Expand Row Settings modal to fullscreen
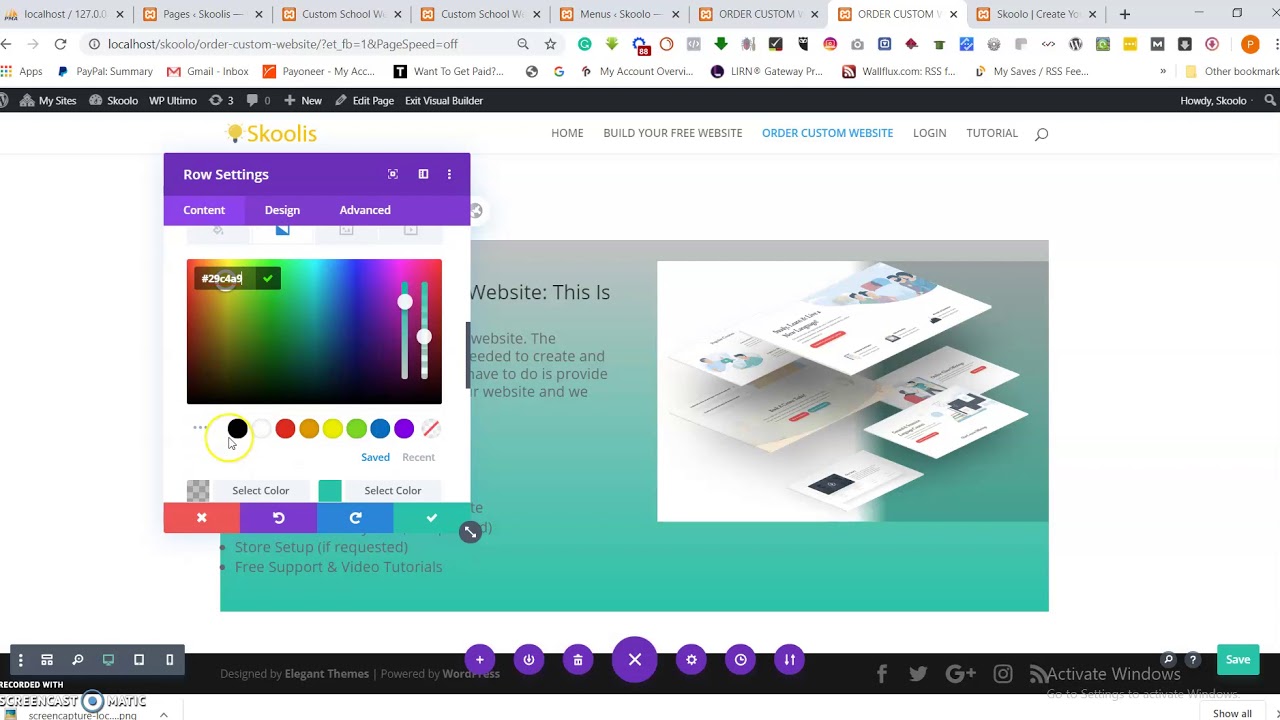The height and width of the screenshot is (720, 1280). 393,174
